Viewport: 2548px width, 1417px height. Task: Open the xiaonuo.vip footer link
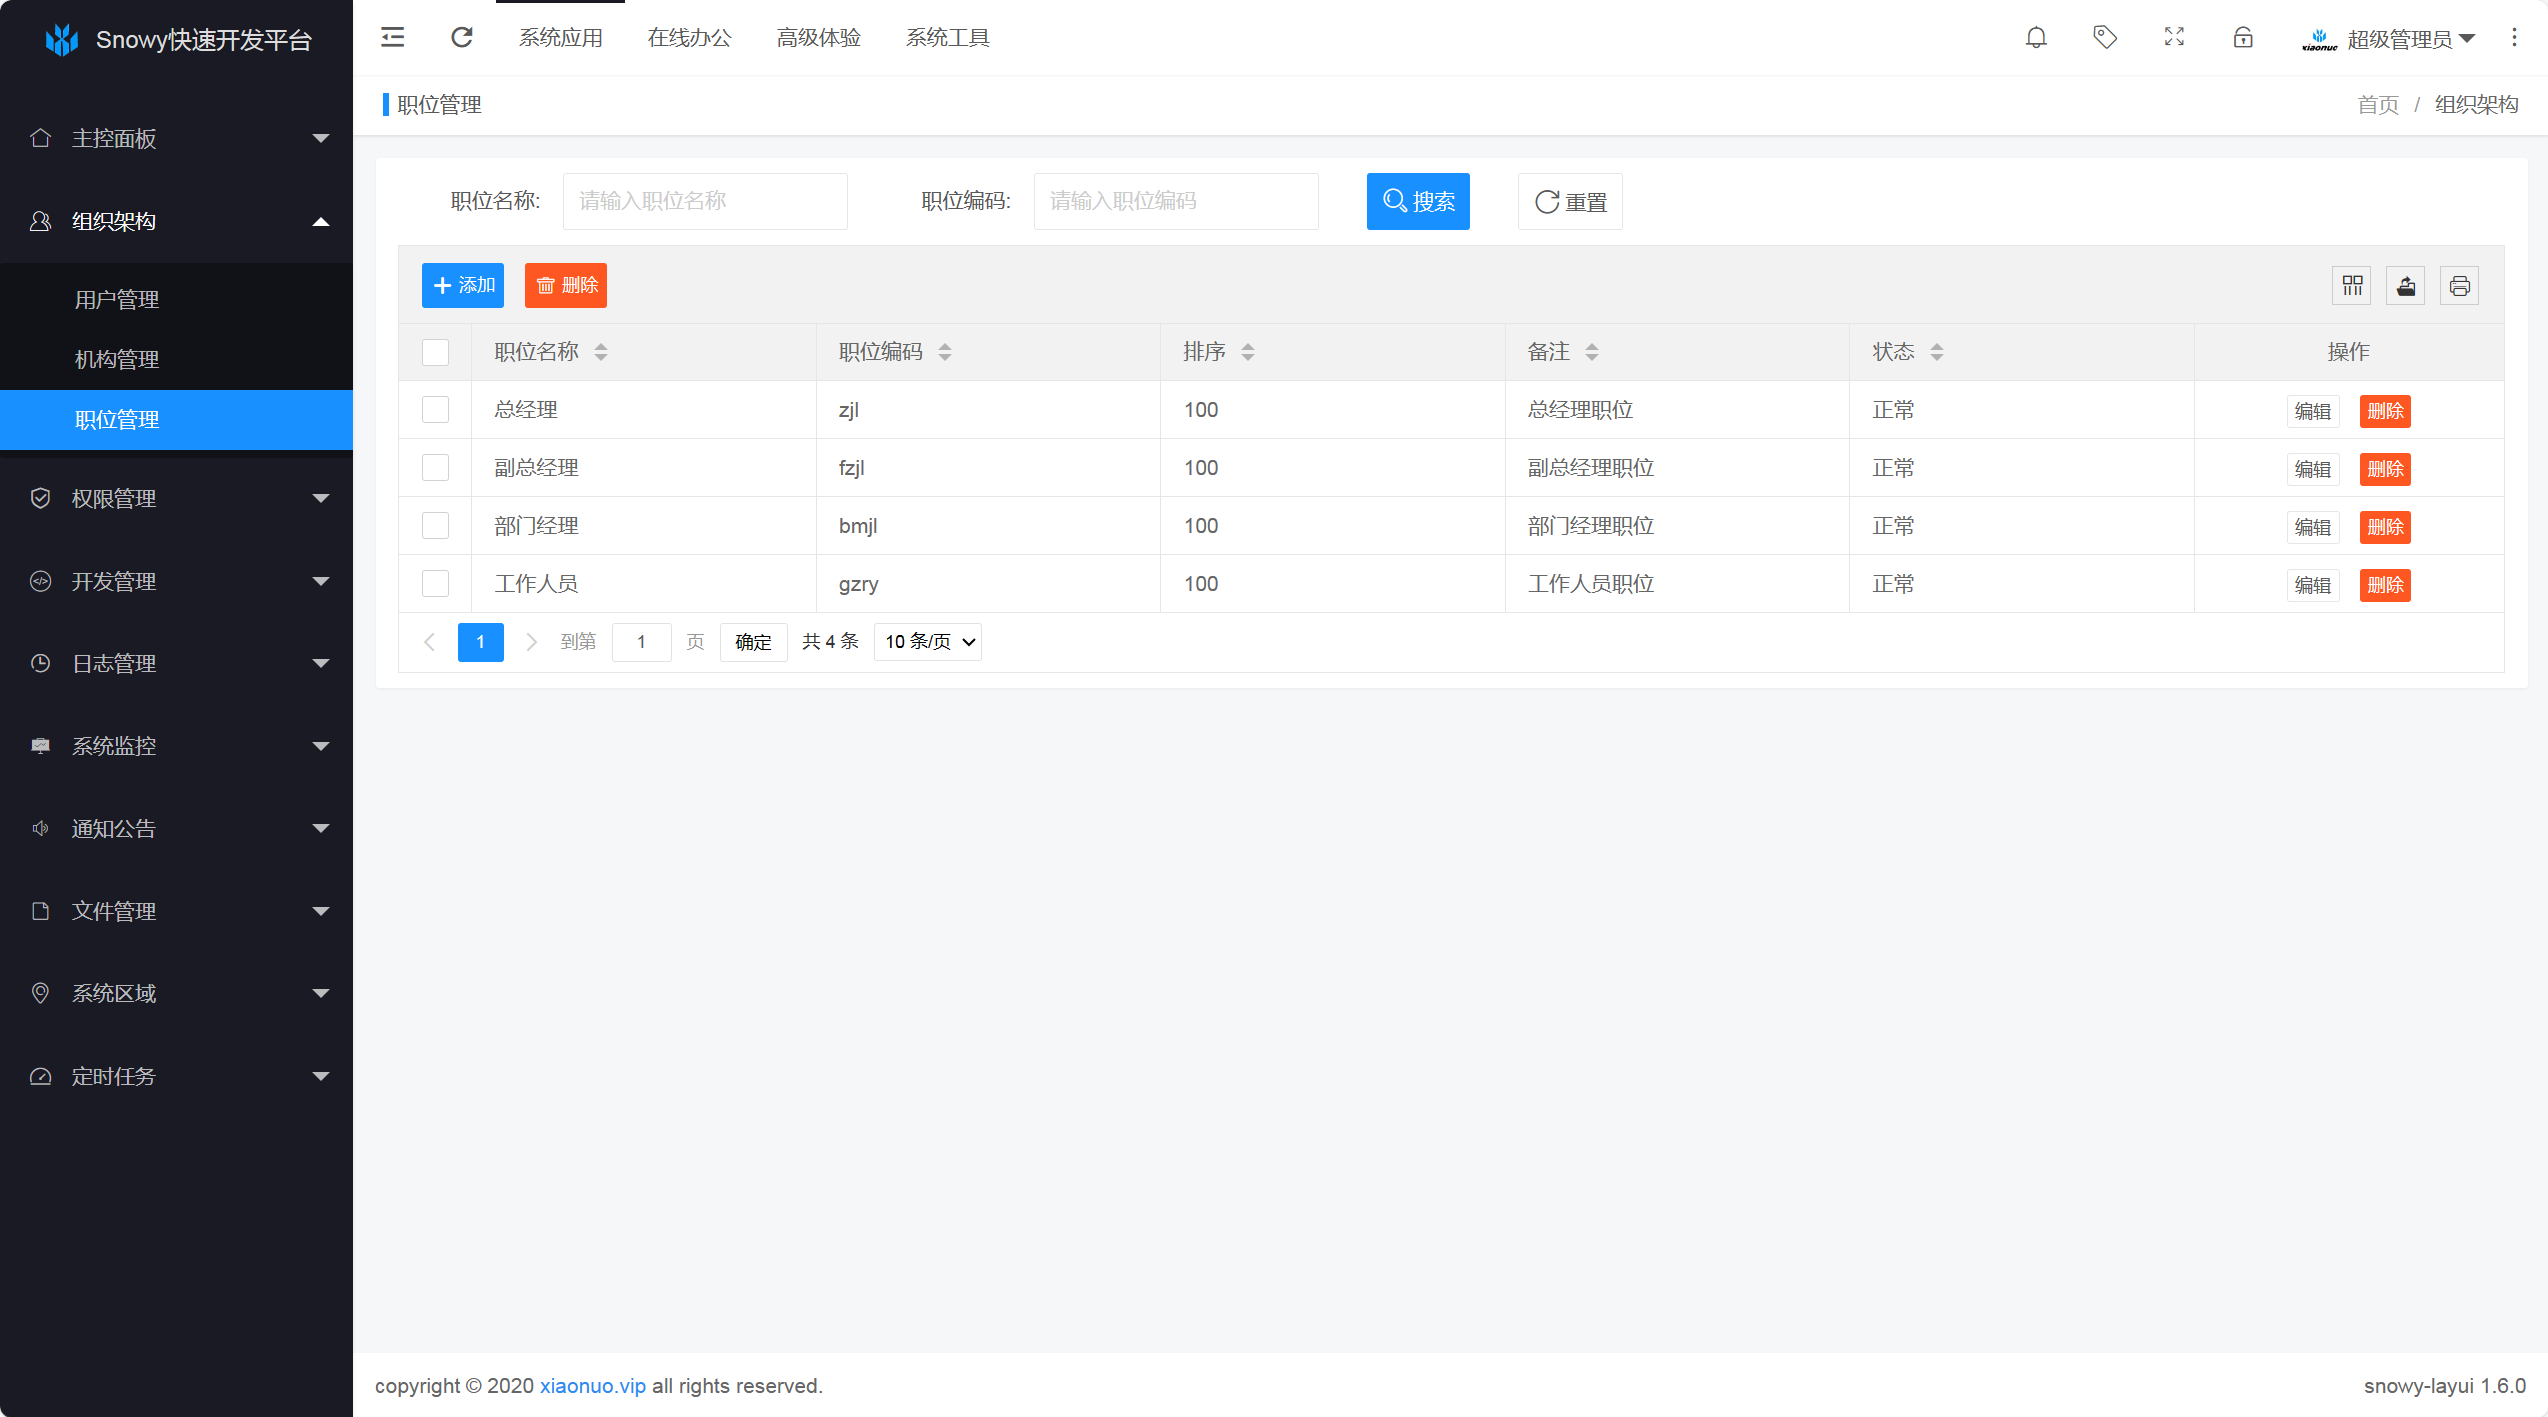pyautogui.click(x=592, y=1386)
